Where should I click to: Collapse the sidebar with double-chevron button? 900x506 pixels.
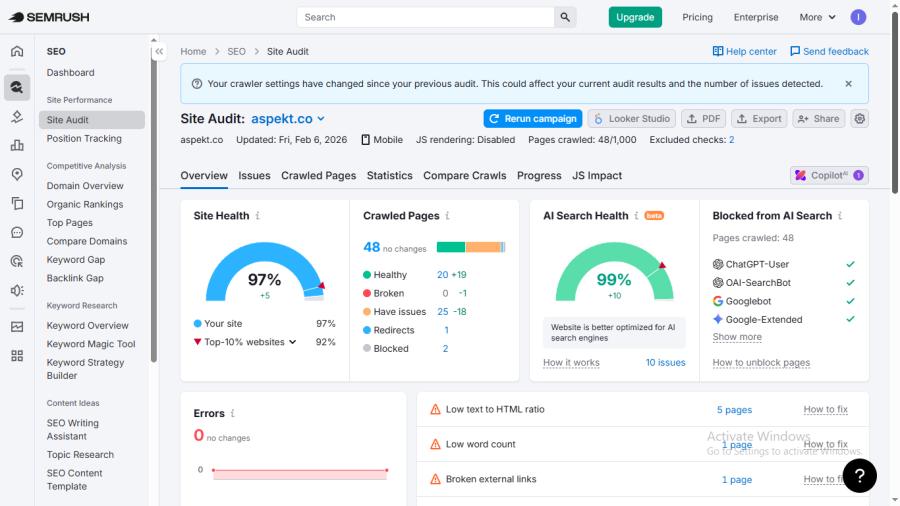(159, 52)
